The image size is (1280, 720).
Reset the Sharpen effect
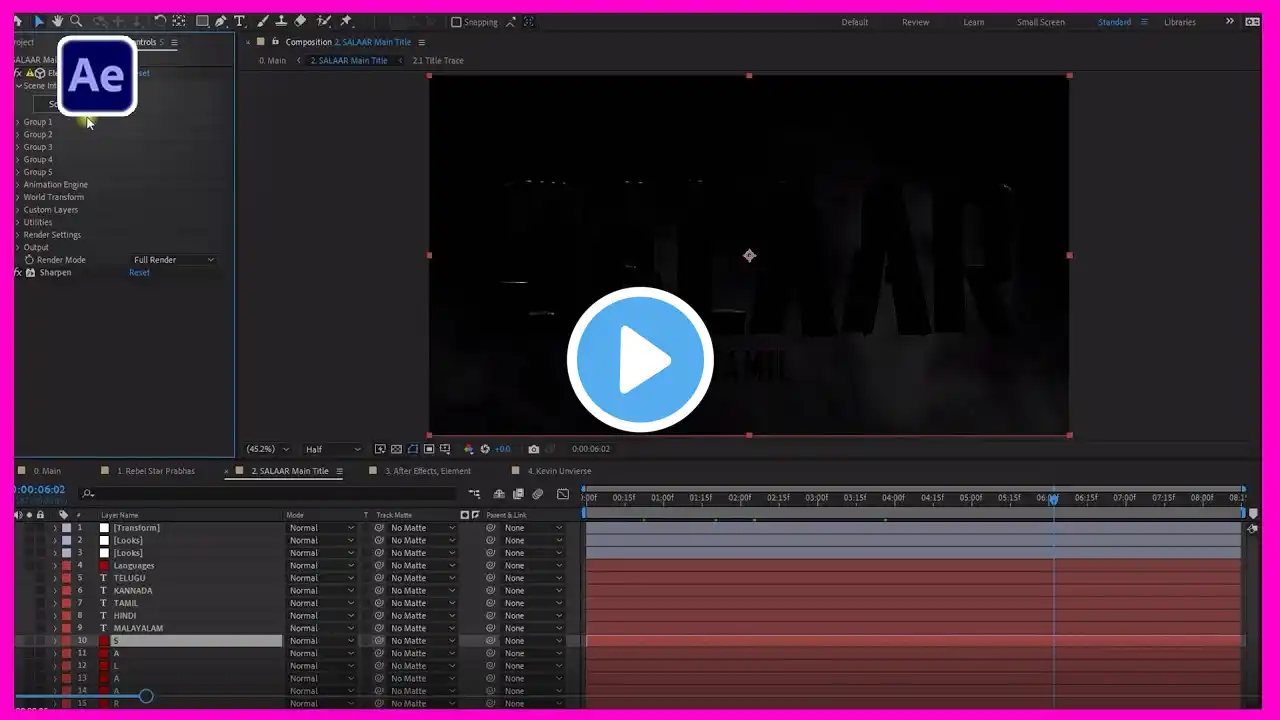[139, 273]
